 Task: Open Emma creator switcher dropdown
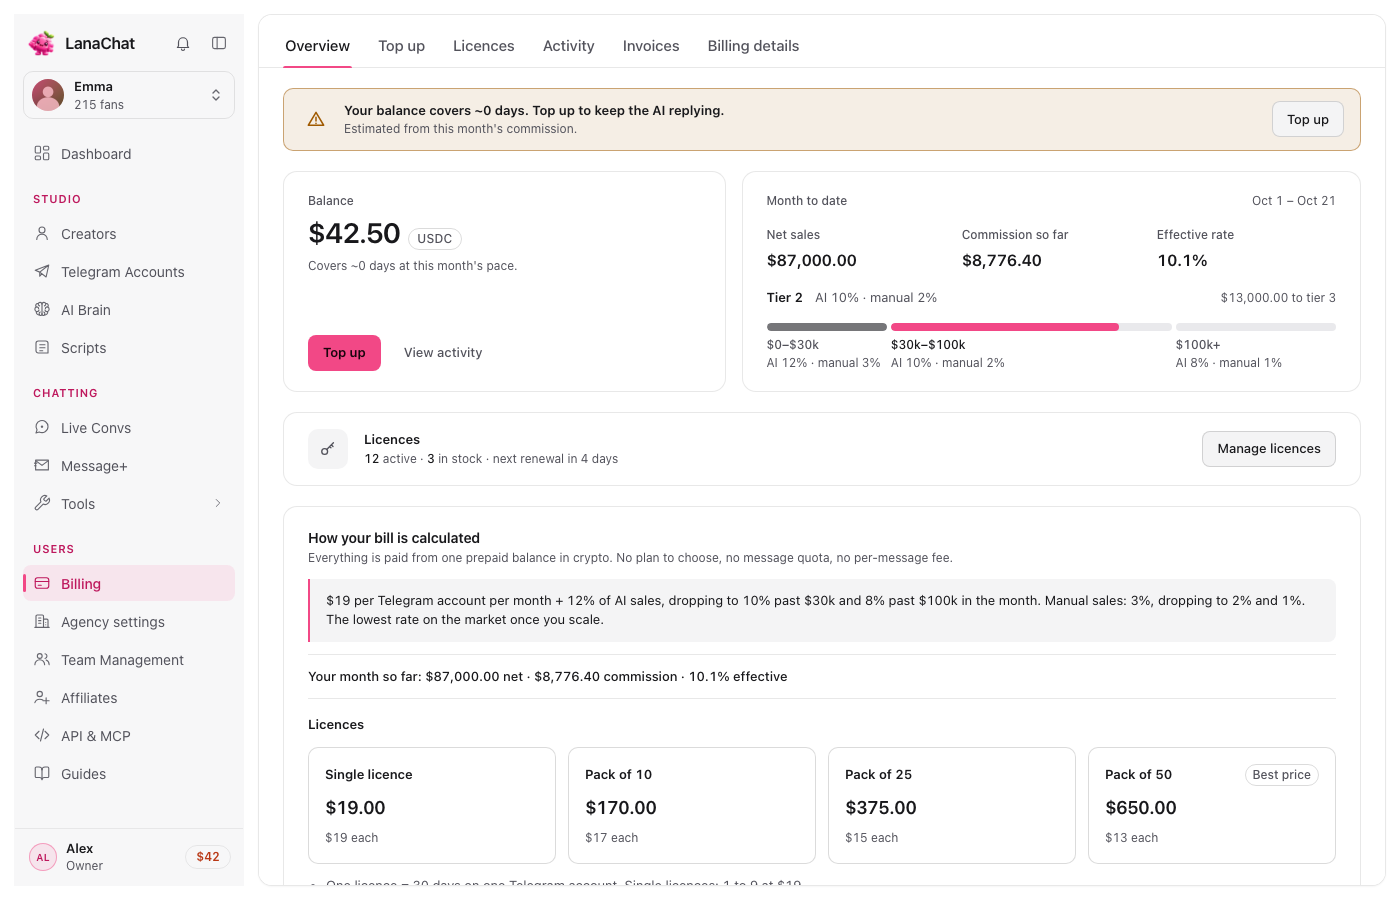[x=129, y=95]
